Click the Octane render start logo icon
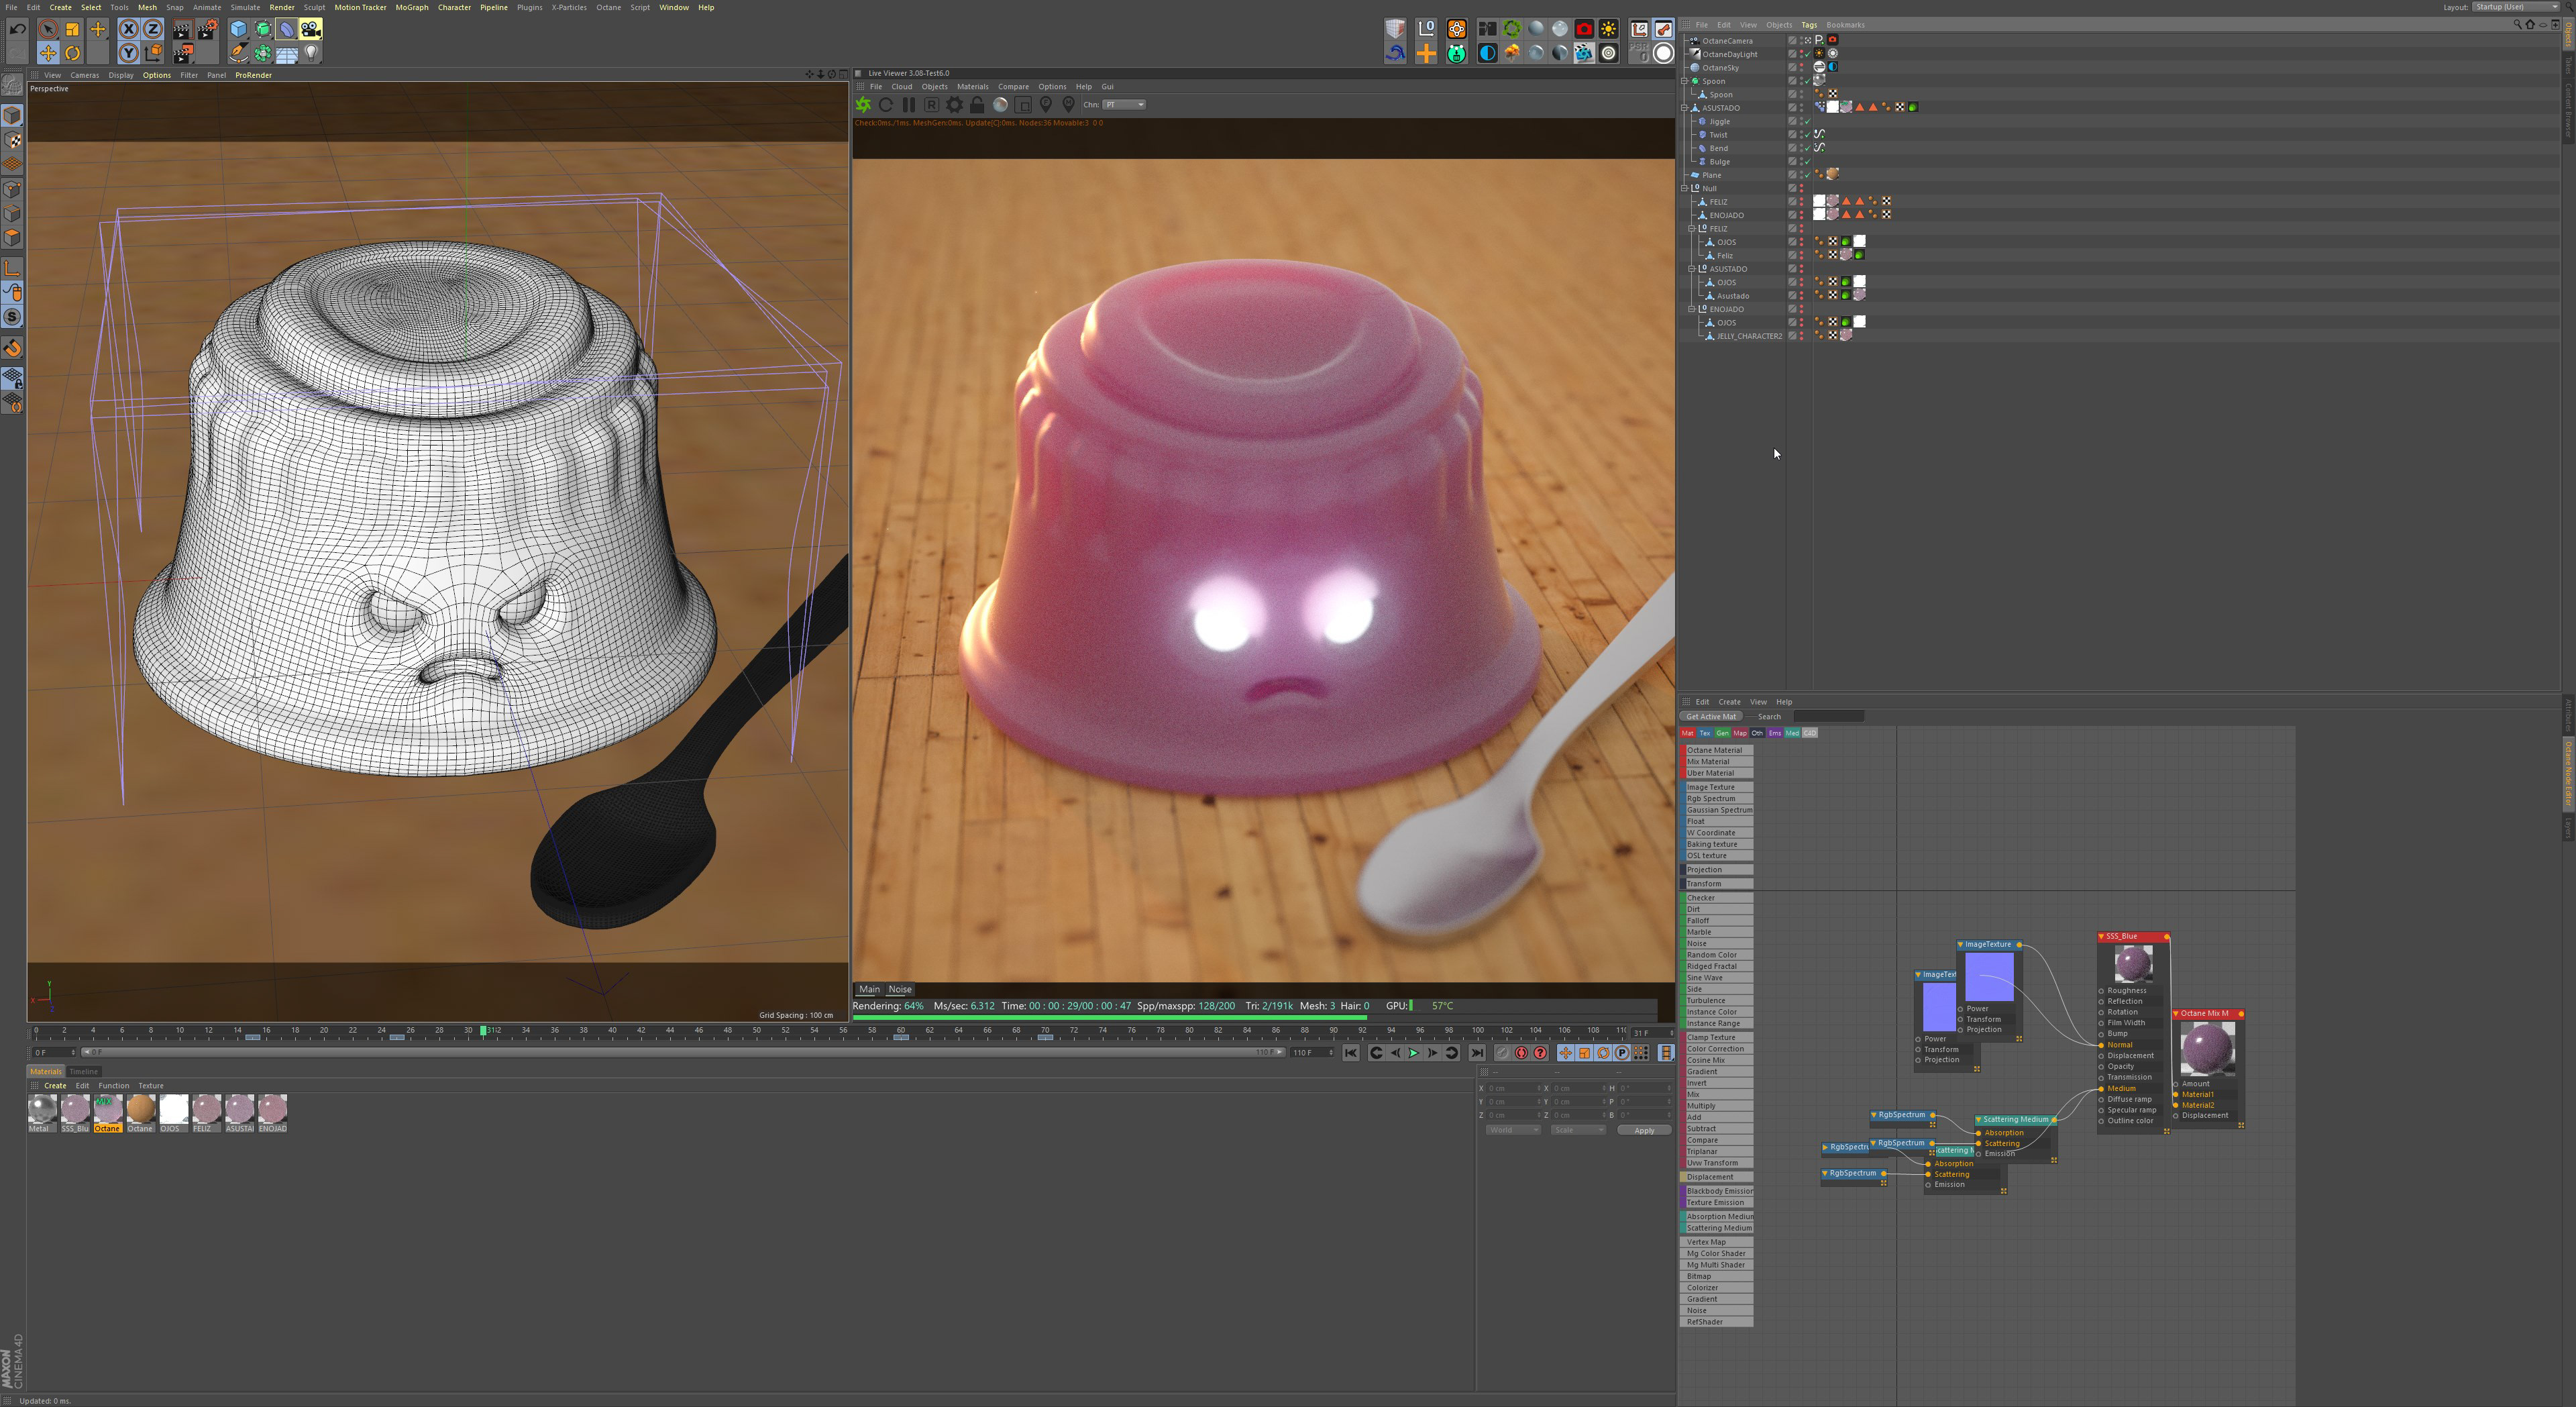Screen dimensions: 2576x1407 click(863, 105)
